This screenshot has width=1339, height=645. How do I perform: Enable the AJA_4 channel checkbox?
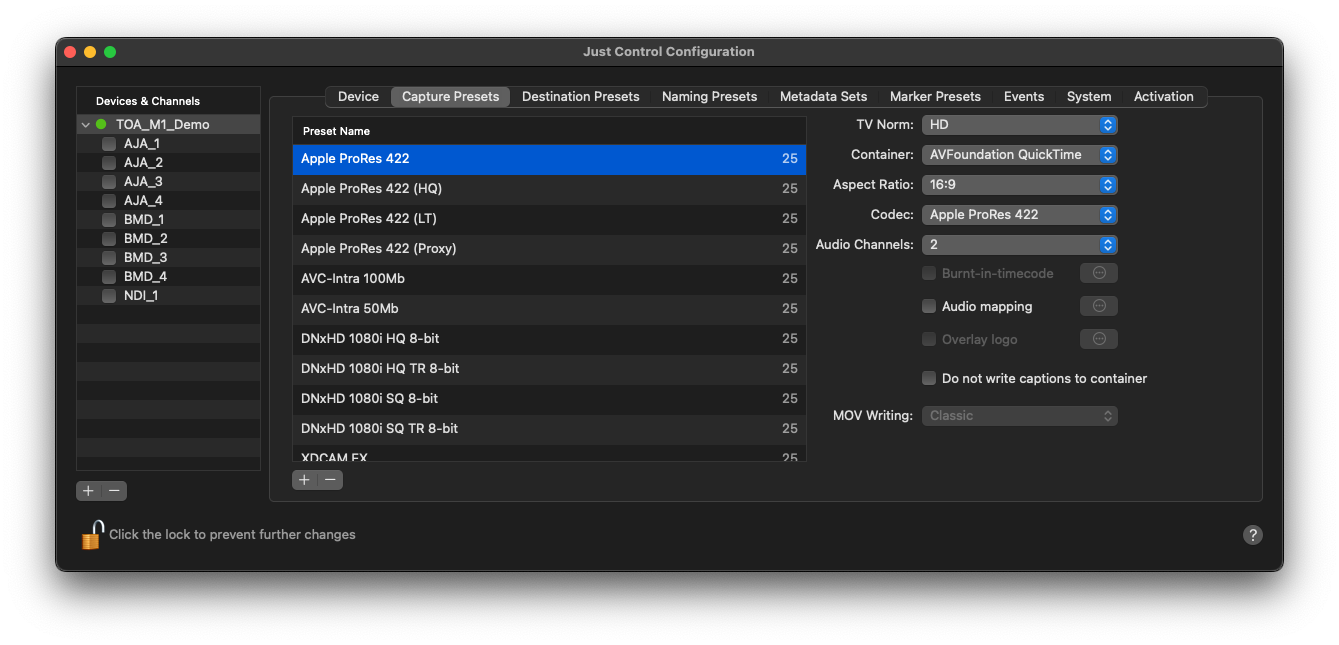click(x=109, y=201)
